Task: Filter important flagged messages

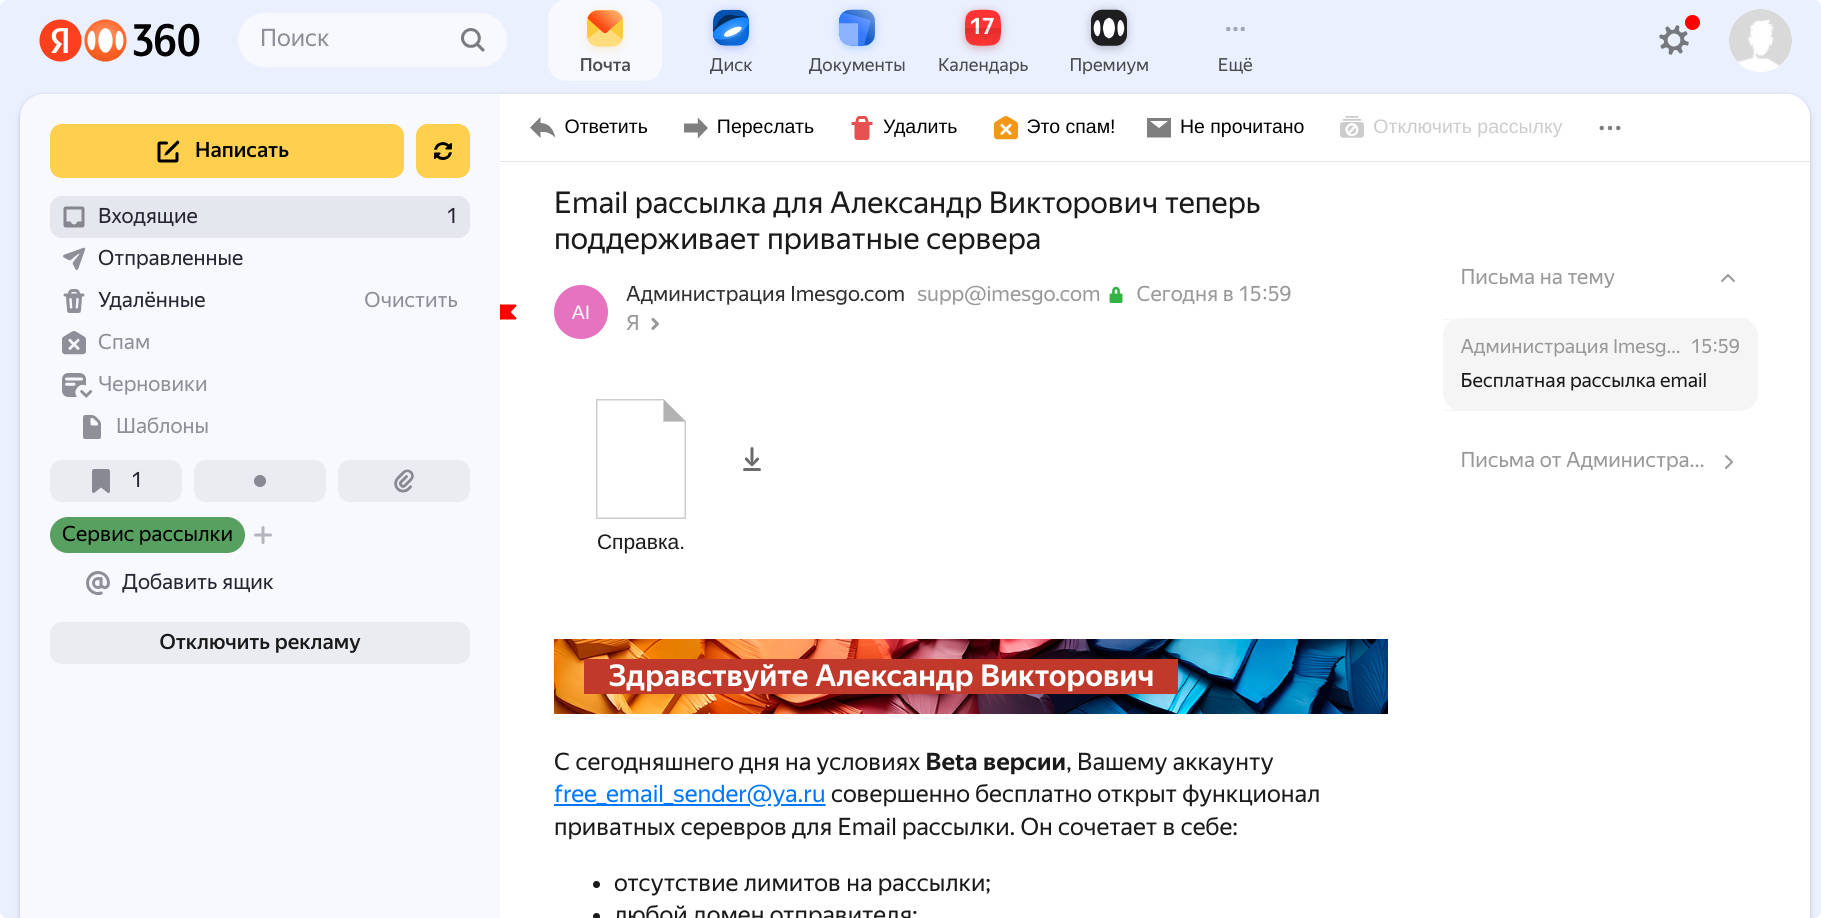Action: [x=116, y=481]
